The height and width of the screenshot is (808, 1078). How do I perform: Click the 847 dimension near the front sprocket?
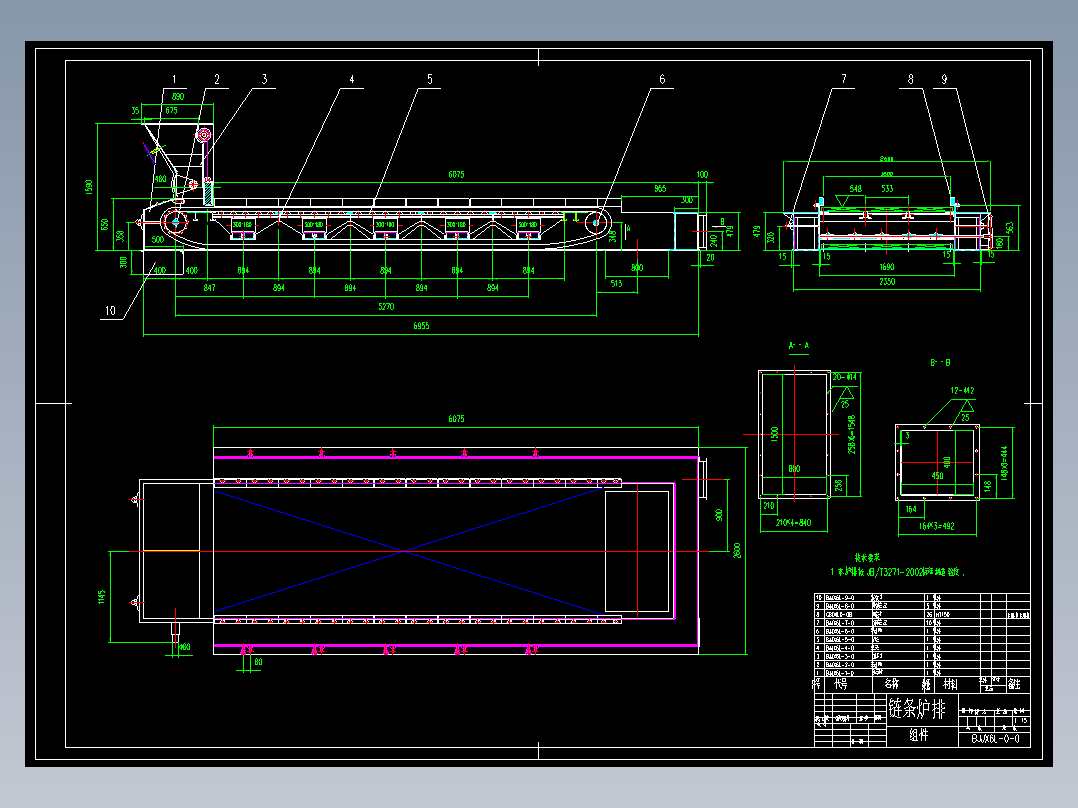(x=210, y=288)
